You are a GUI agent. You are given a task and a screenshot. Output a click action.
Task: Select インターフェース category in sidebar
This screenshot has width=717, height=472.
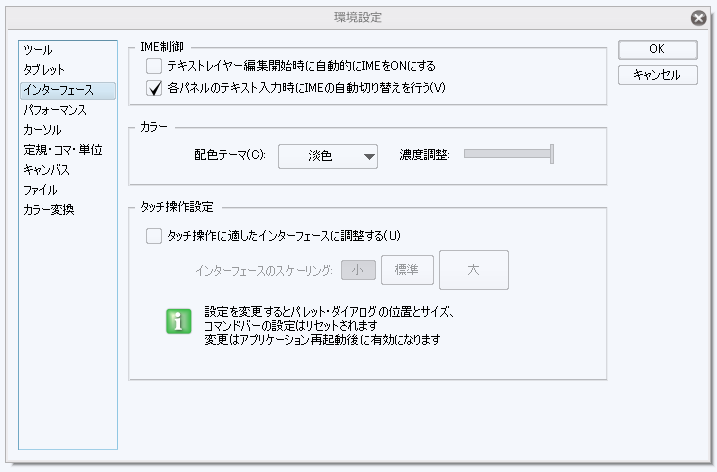(x=61, y=90)
